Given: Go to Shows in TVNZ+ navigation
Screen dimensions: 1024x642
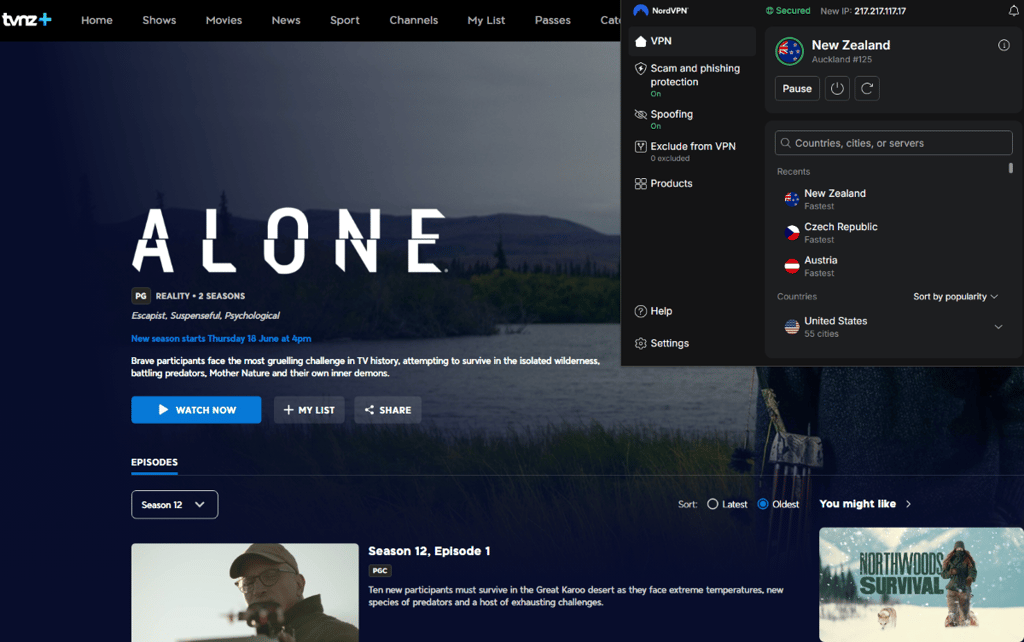Looking at the screenshot, I should [159, 20].
